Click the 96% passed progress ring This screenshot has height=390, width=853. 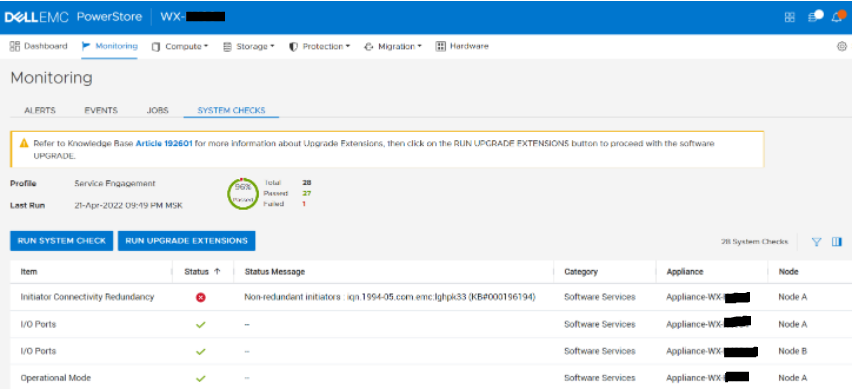tap(243, 193)
